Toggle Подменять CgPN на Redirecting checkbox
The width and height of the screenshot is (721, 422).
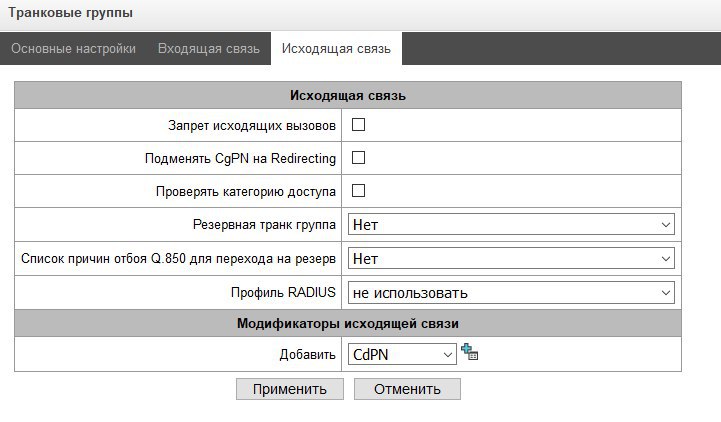[358, 158]
